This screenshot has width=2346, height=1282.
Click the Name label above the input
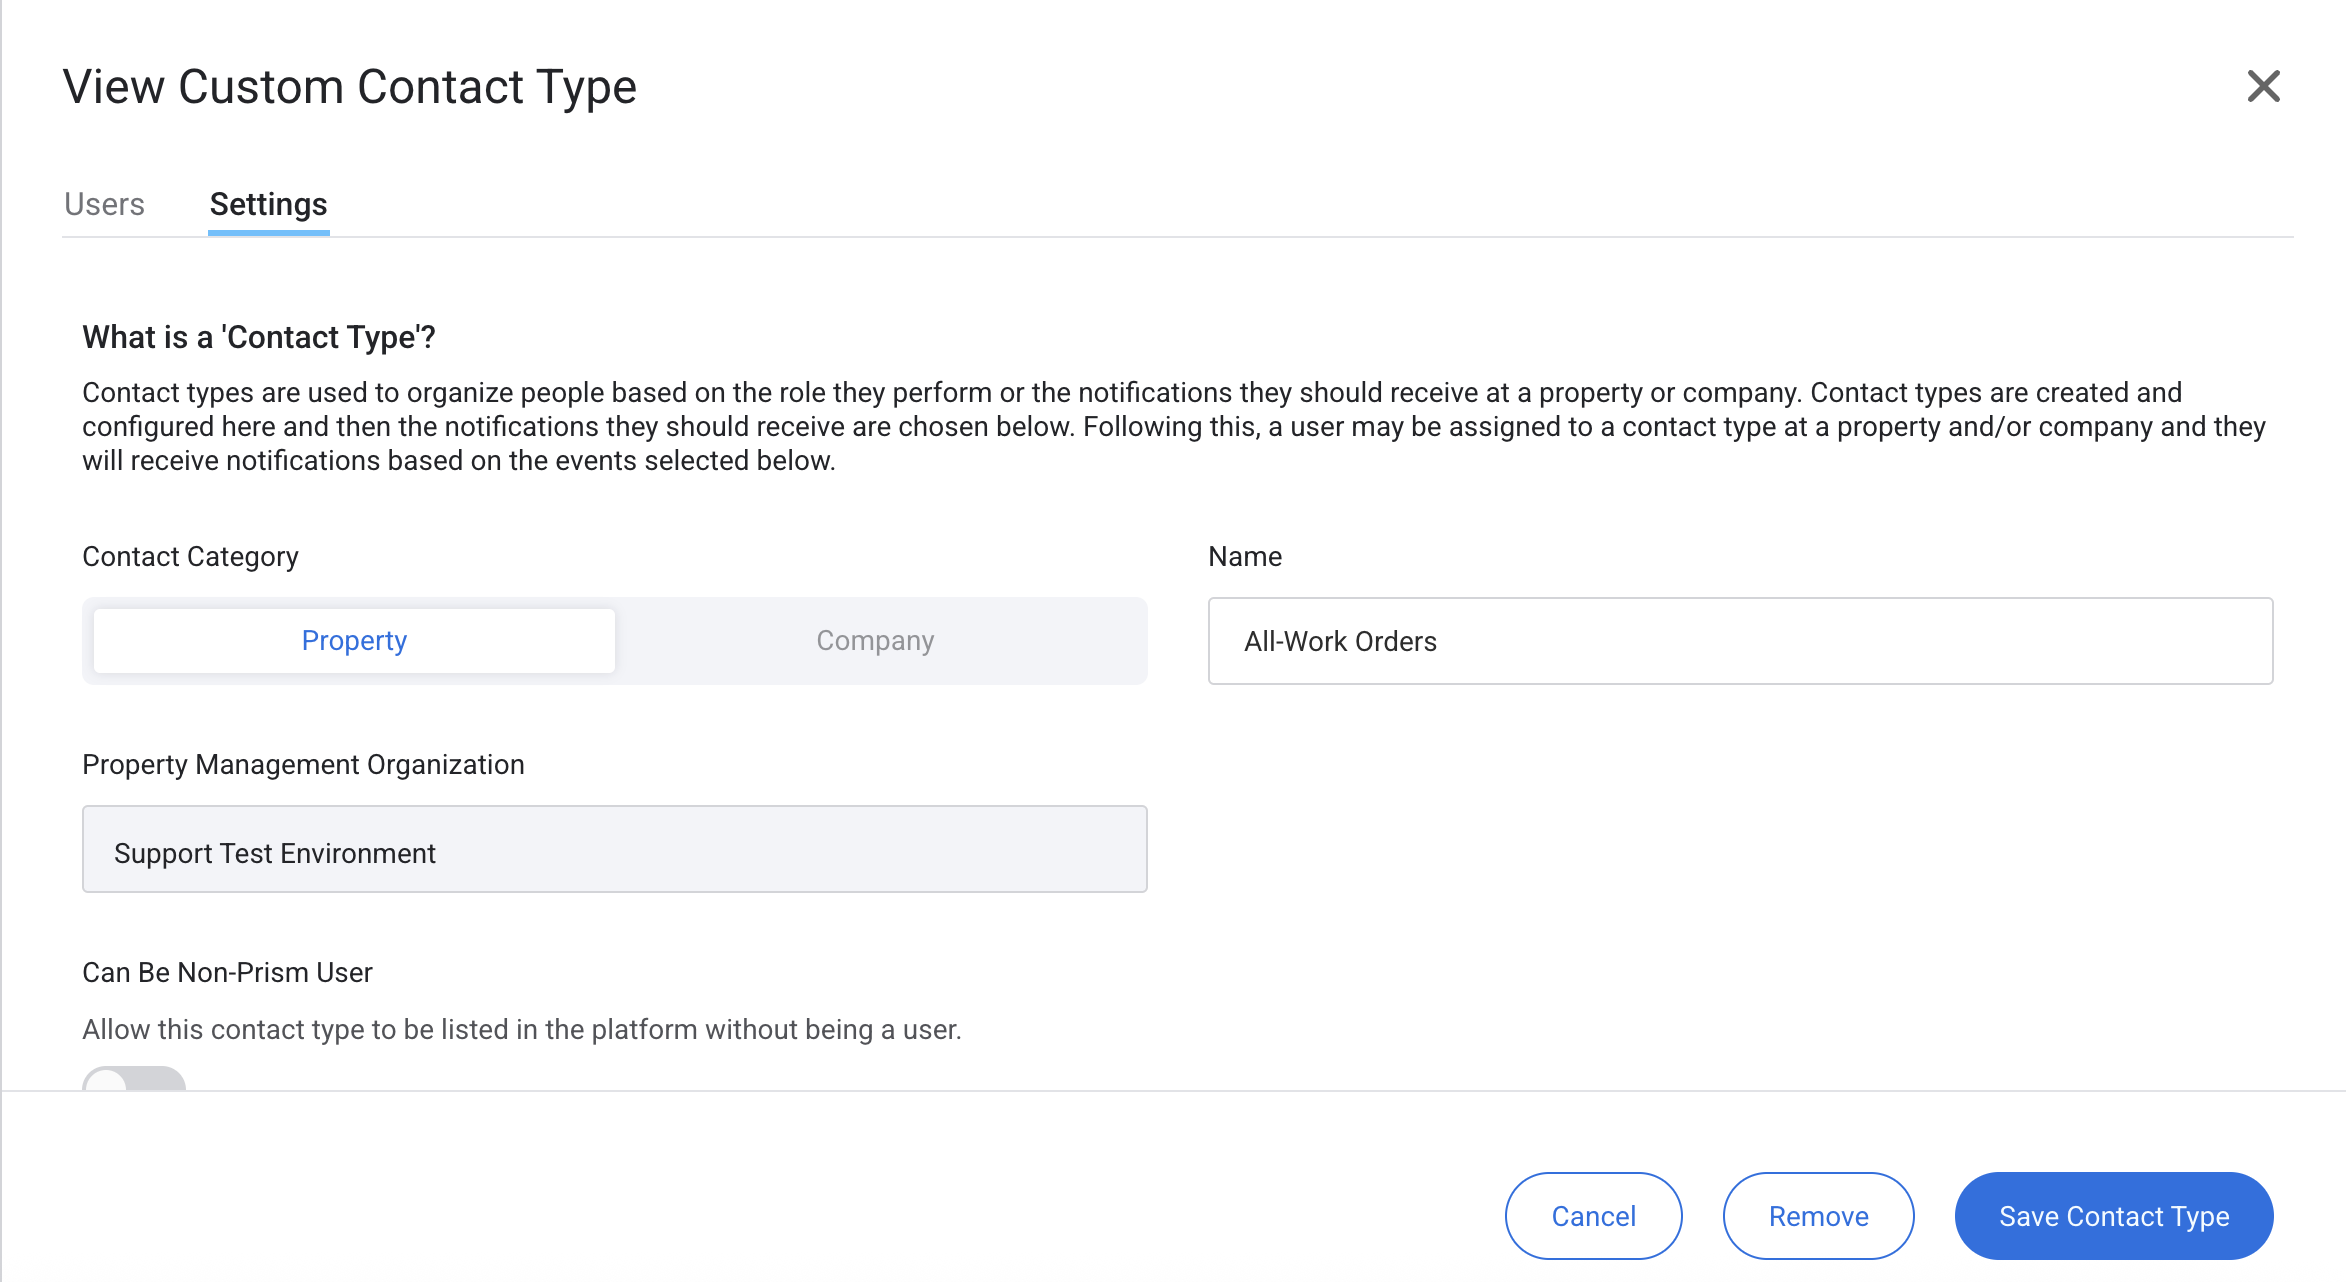[1244, 556]
